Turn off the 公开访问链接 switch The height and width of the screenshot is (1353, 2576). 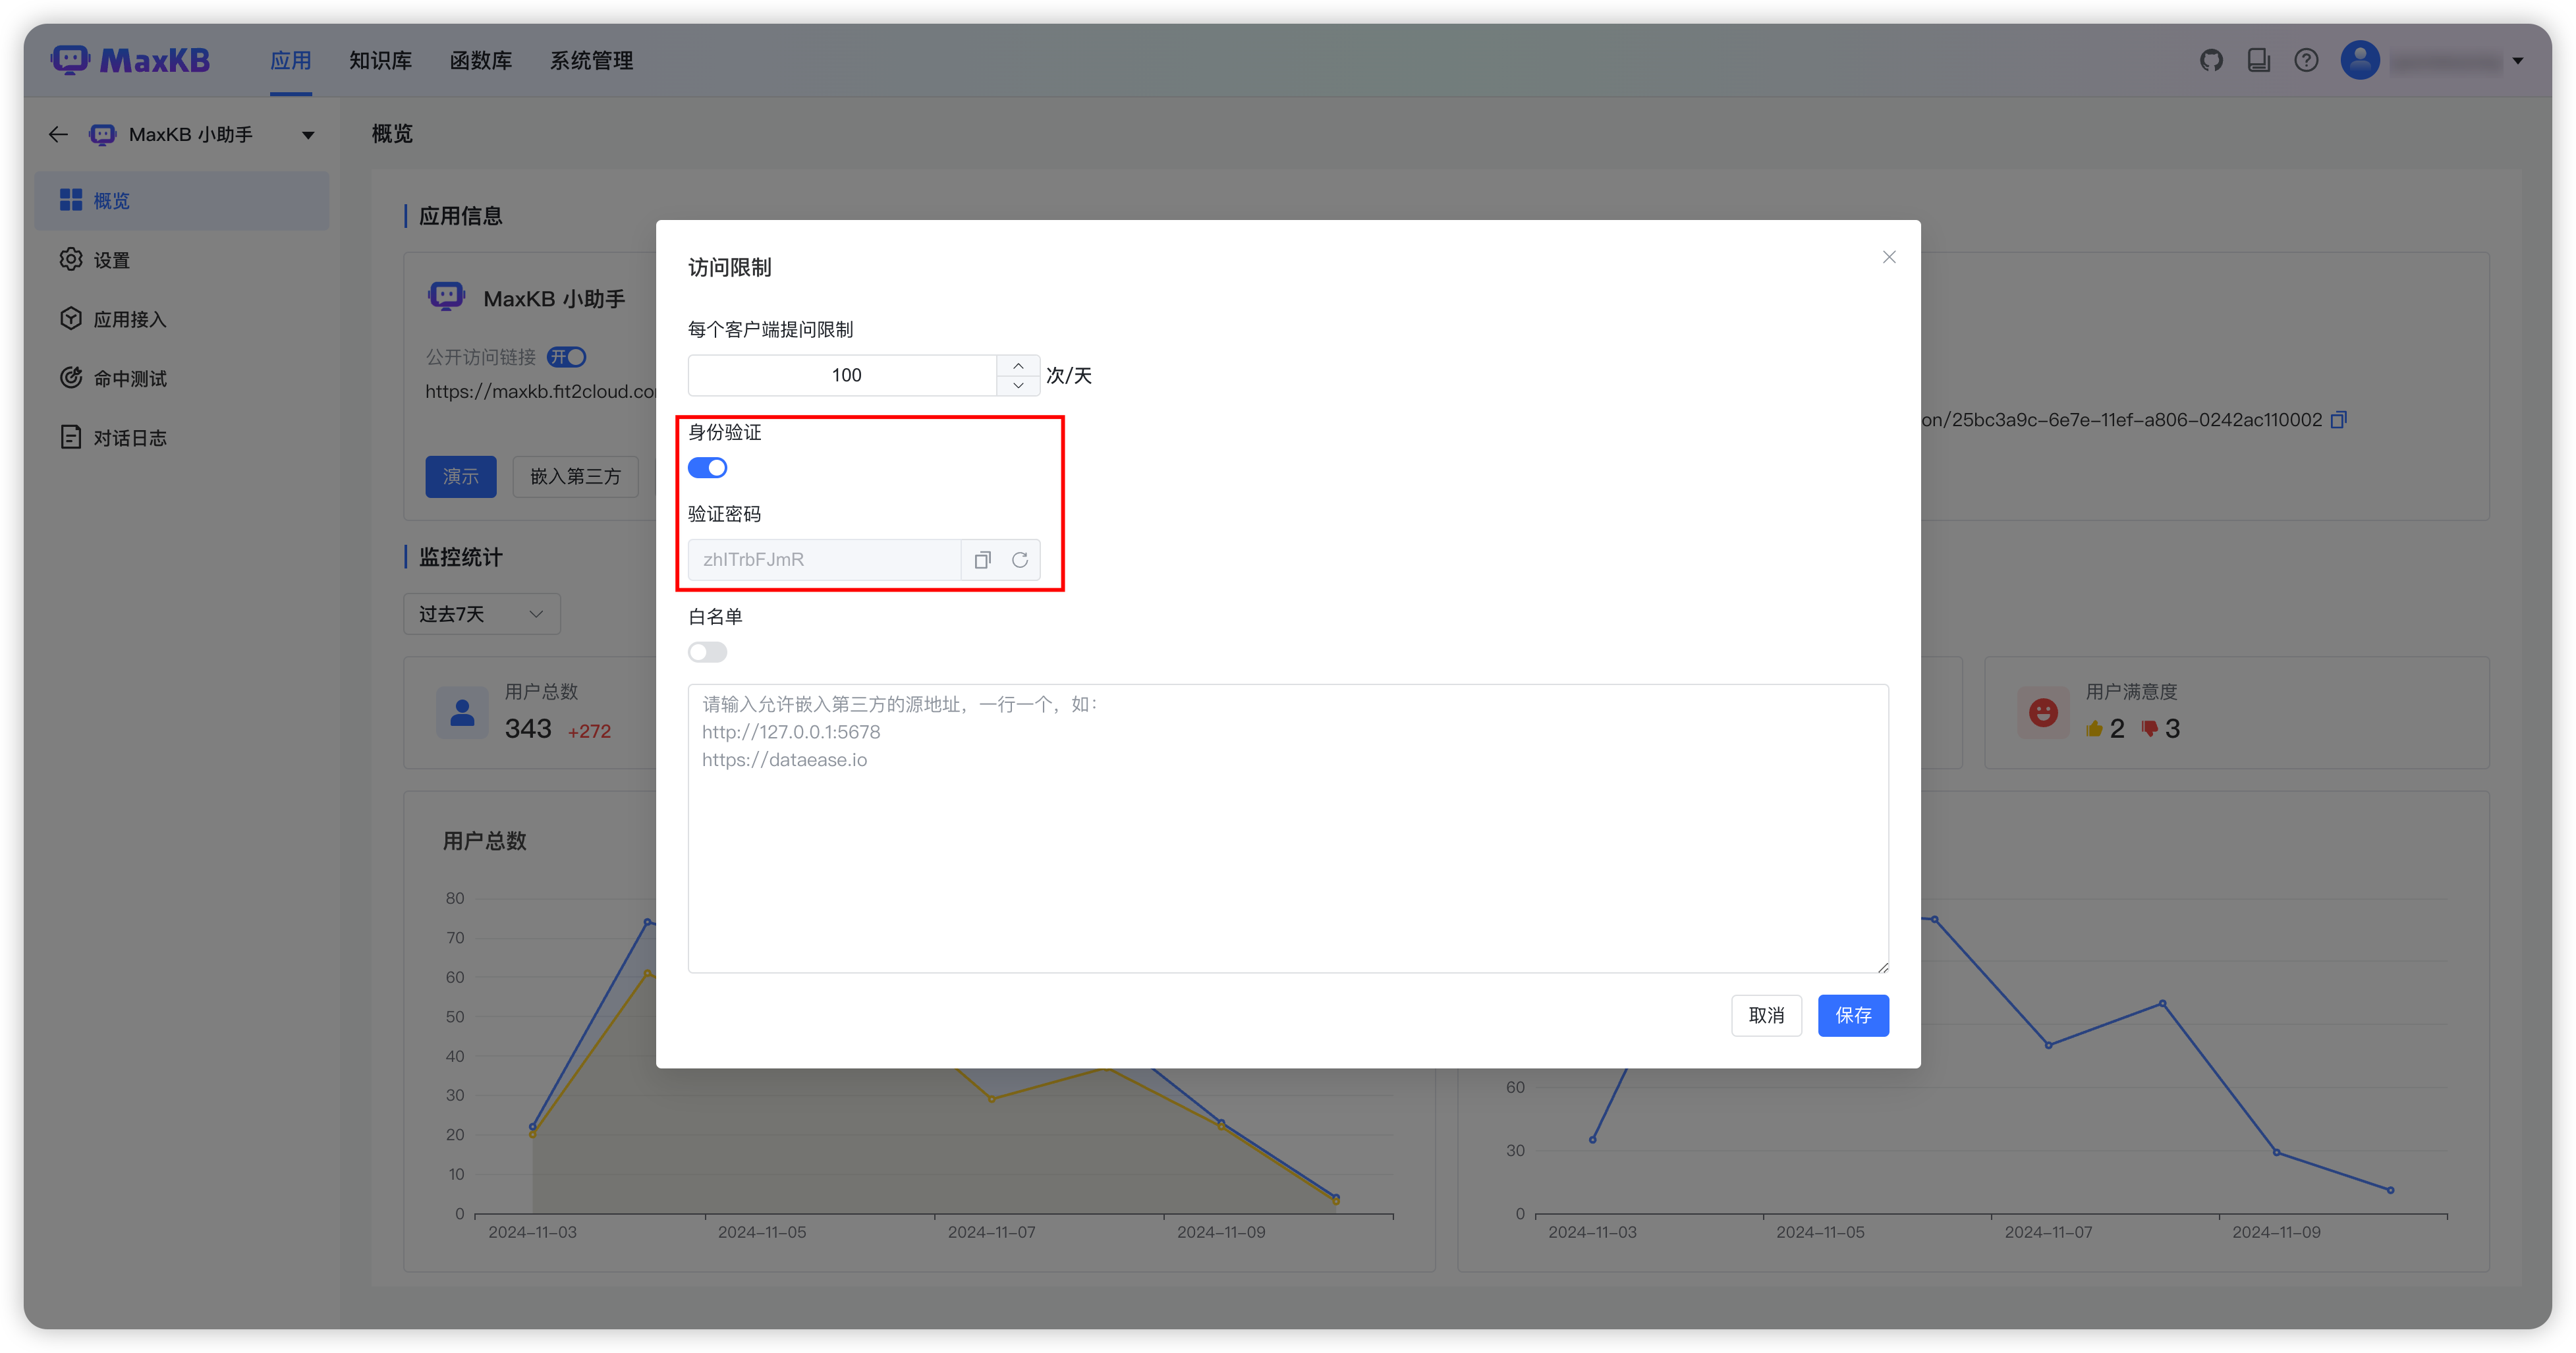[x=566, y=357]
